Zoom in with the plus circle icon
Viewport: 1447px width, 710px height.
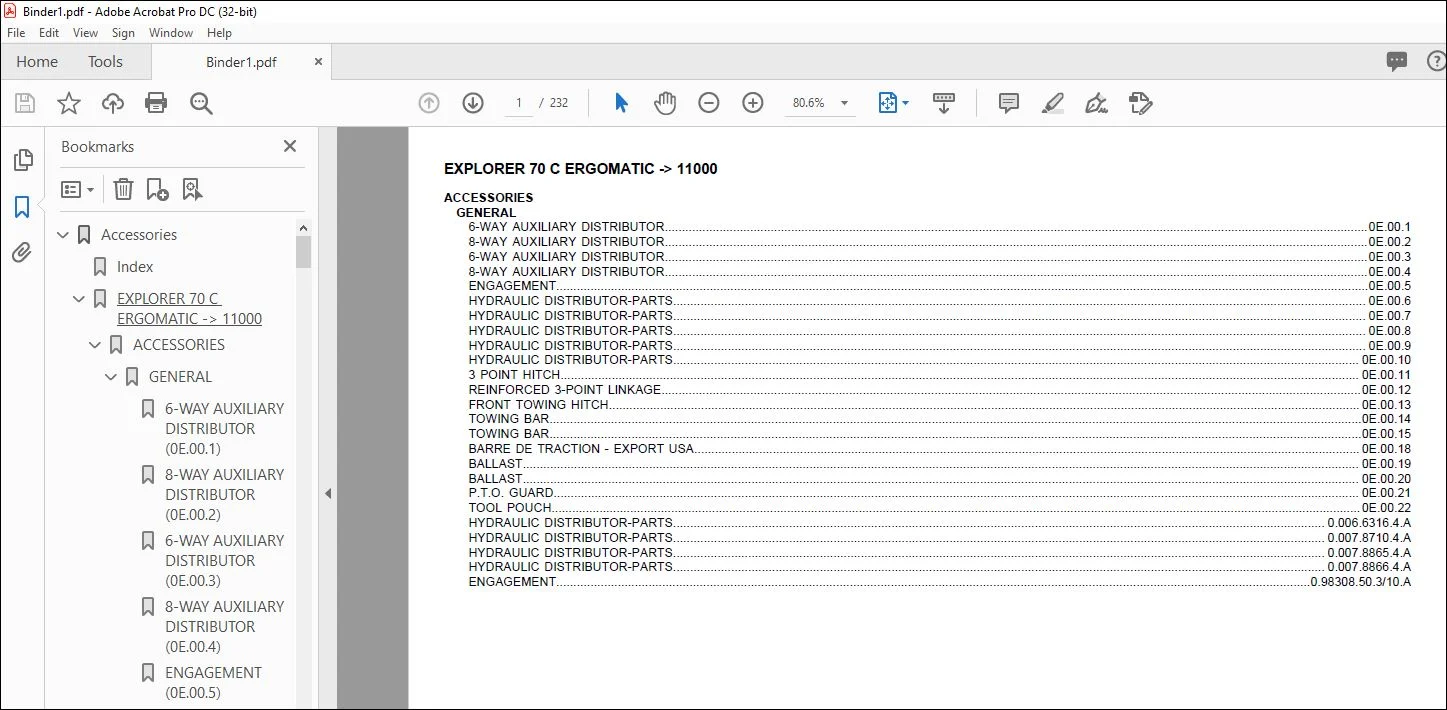[x=753, y=103]
